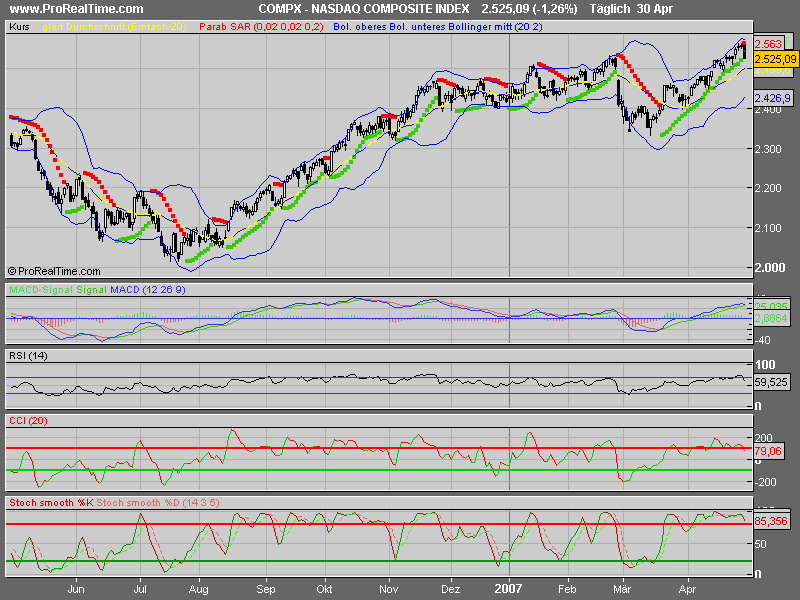The image size is (800, 600).
Task: Click the RSI (14) indicator label
Action: [28, 356]
